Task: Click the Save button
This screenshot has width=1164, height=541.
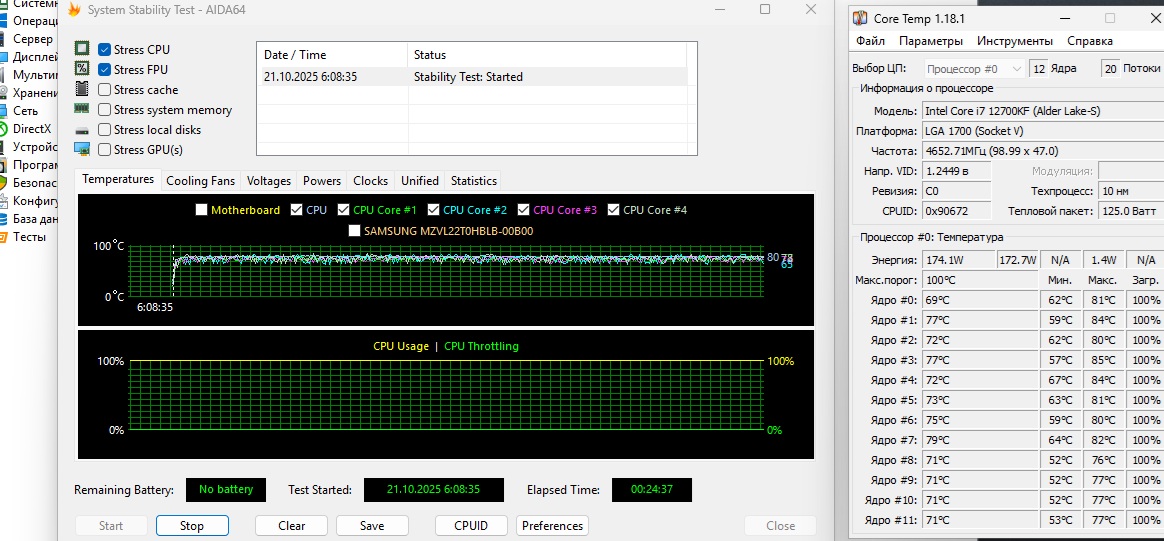Action: click(x=372, y=525)
